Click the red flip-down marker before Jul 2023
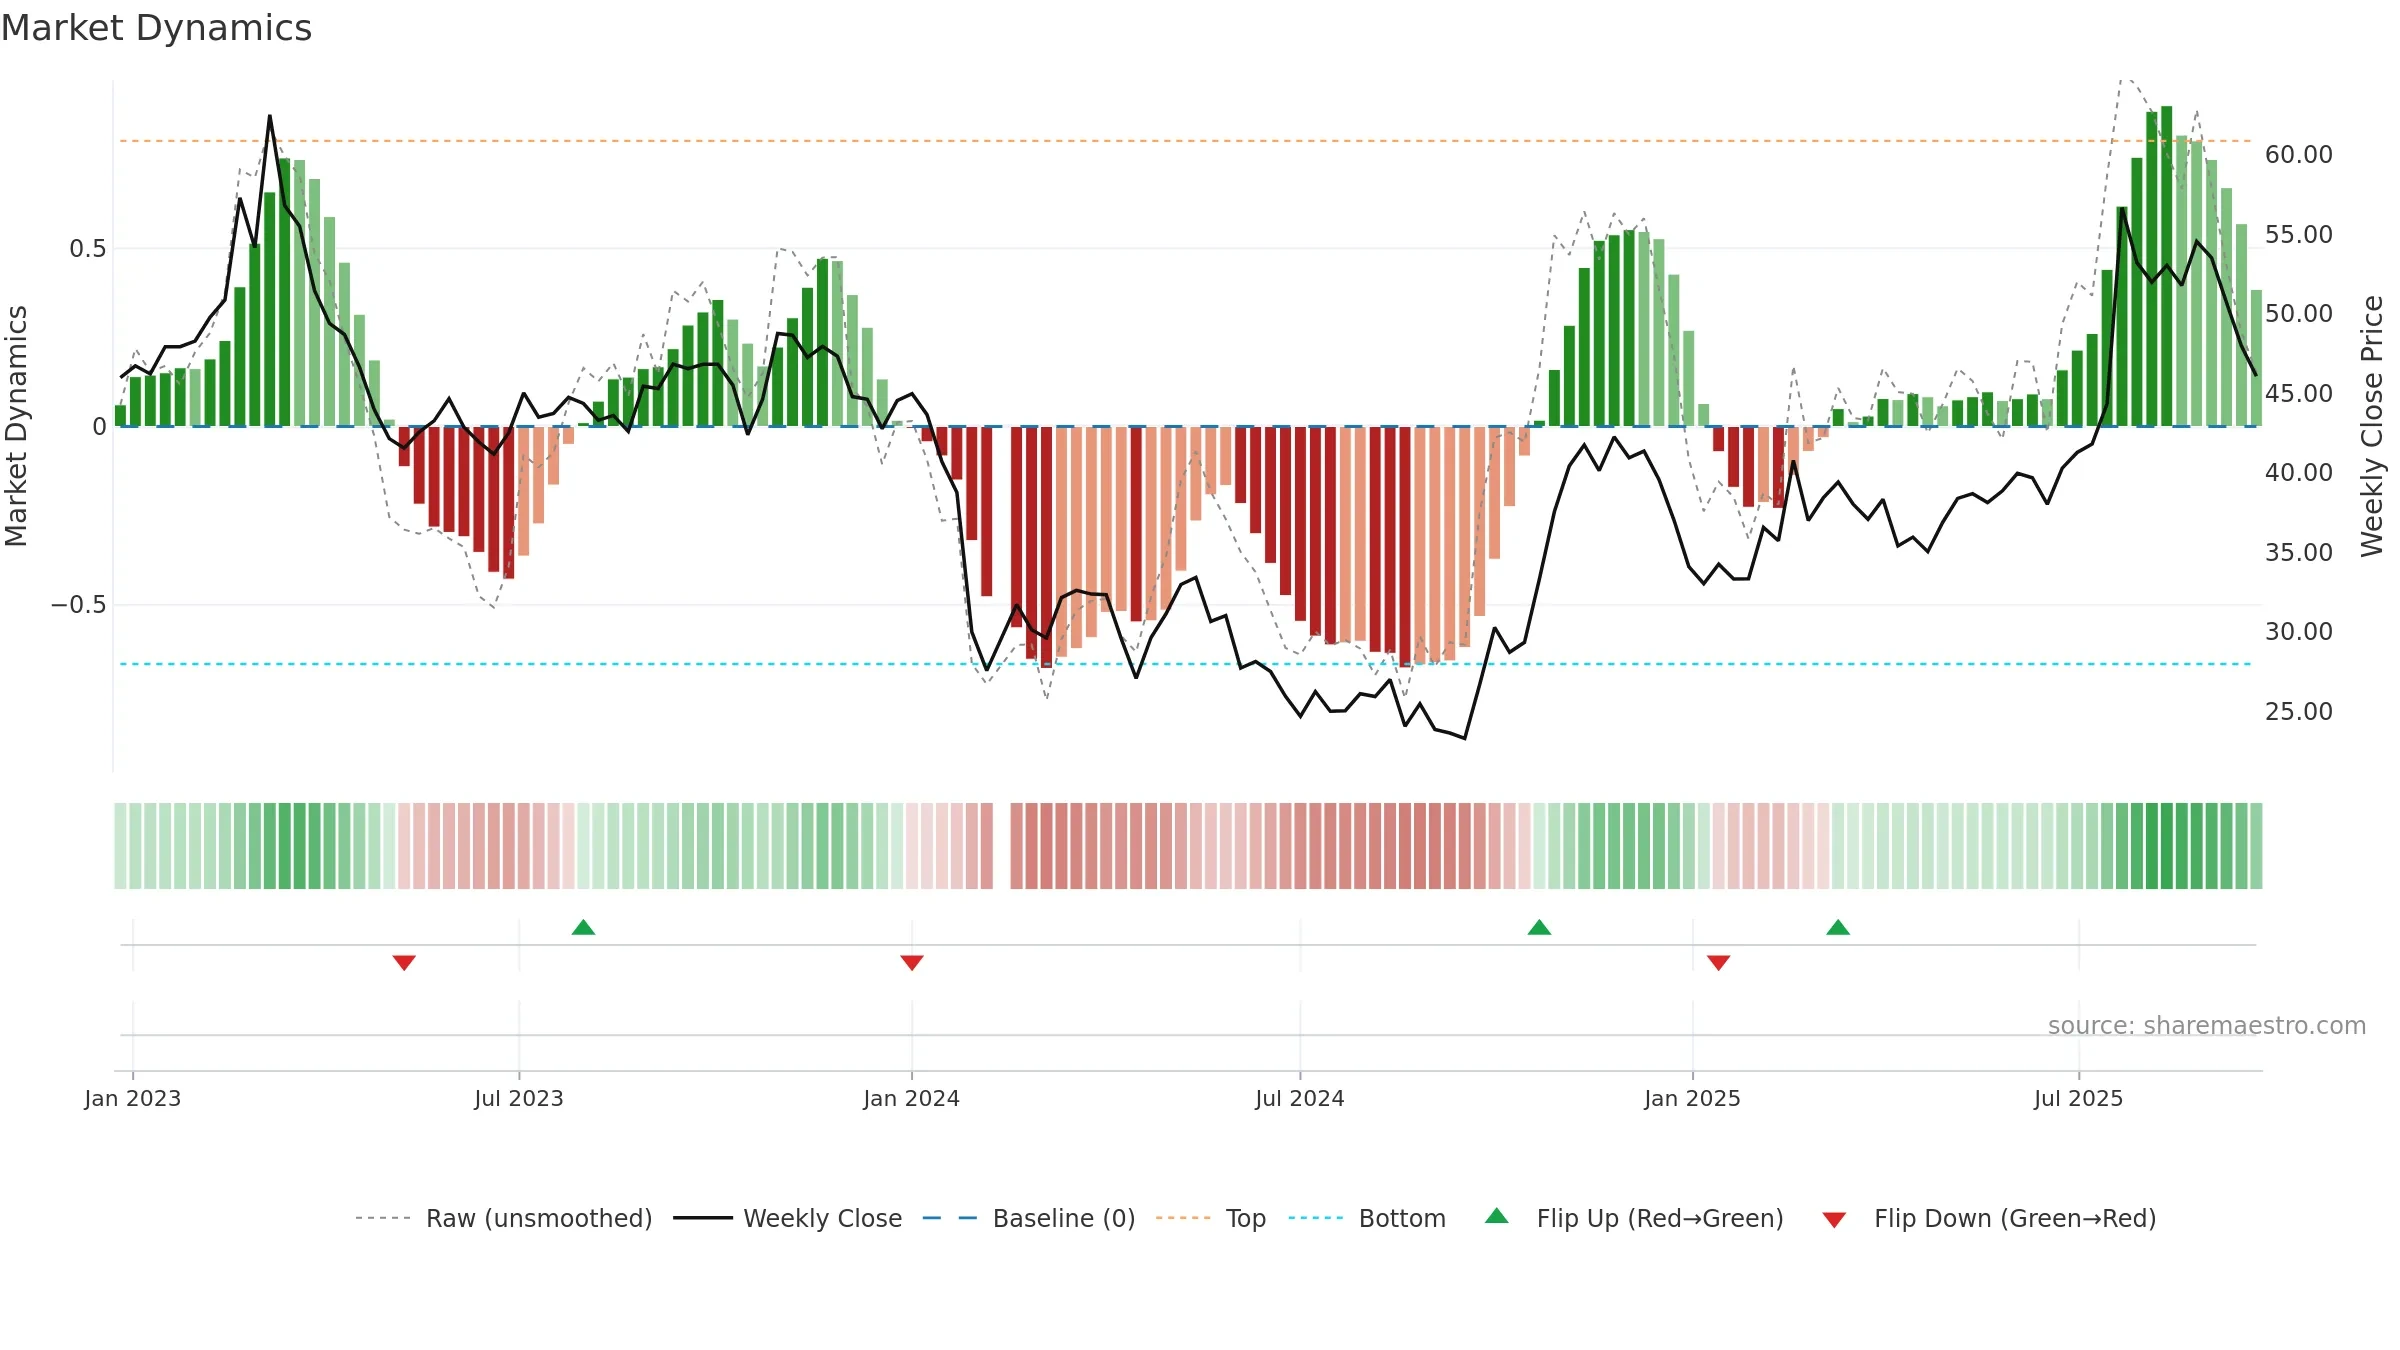 click(x=404, y=962)
